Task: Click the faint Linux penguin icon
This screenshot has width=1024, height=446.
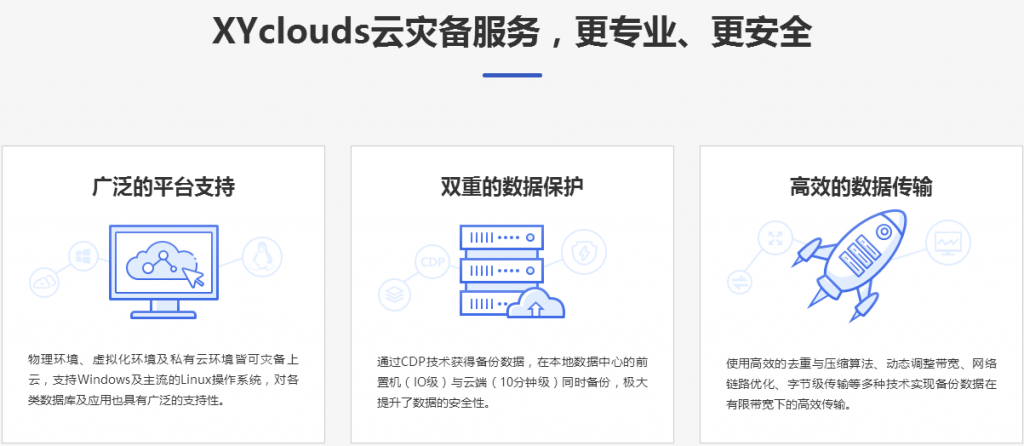Action: (261, 255)
